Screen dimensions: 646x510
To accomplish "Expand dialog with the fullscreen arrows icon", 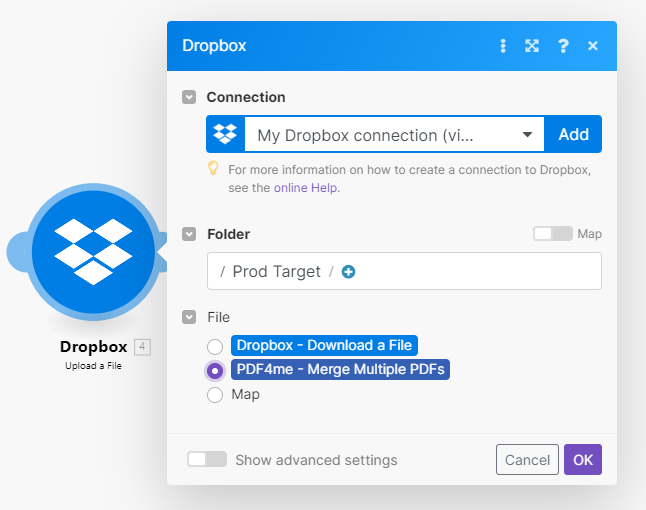I will click(532, 46).
